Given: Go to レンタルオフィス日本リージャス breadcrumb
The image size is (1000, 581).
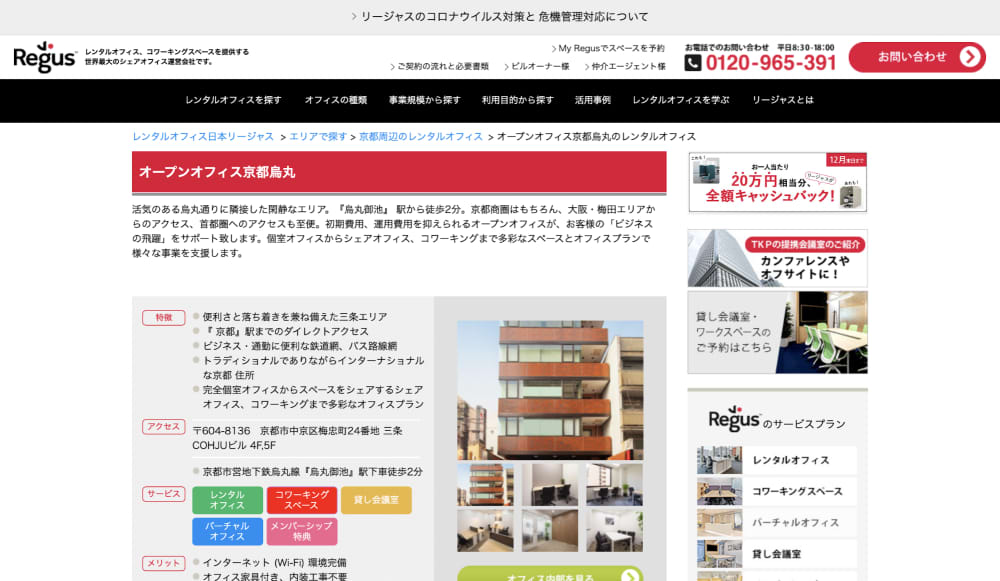Looking at the screenshot, I should pos(203,136).
